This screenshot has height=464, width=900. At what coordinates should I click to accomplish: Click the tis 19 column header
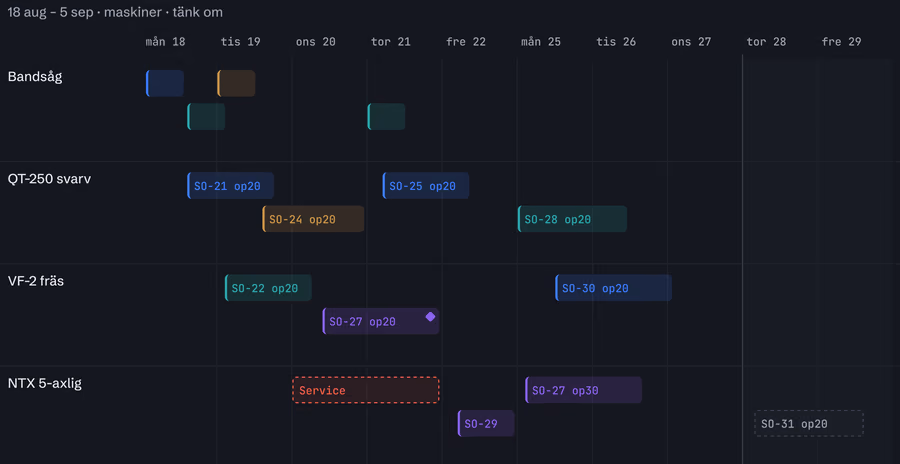[x=240, y=42]
